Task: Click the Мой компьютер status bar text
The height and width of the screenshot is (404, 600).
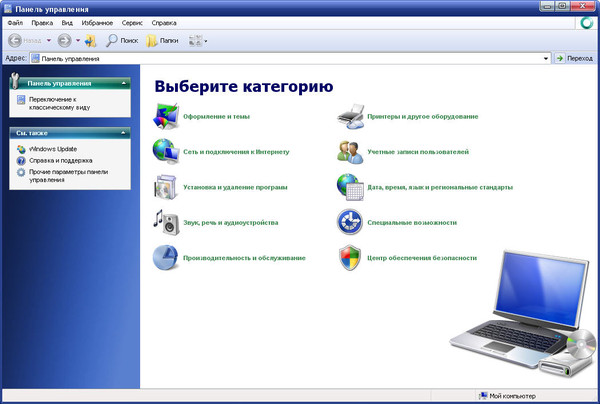Action: click(x=512, y=396)
